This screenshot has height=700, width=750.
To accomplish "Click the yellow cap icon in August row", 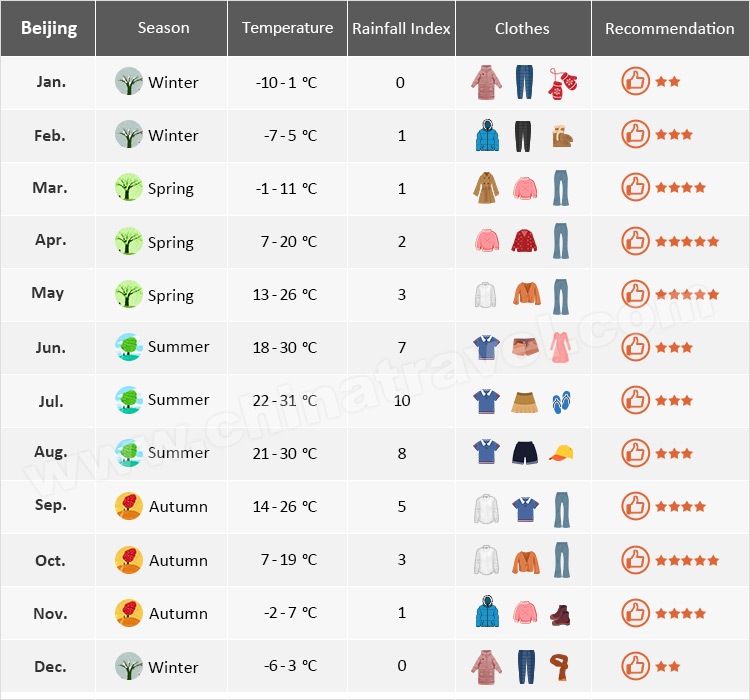I will pyautogui.click(x=562, y=454).
